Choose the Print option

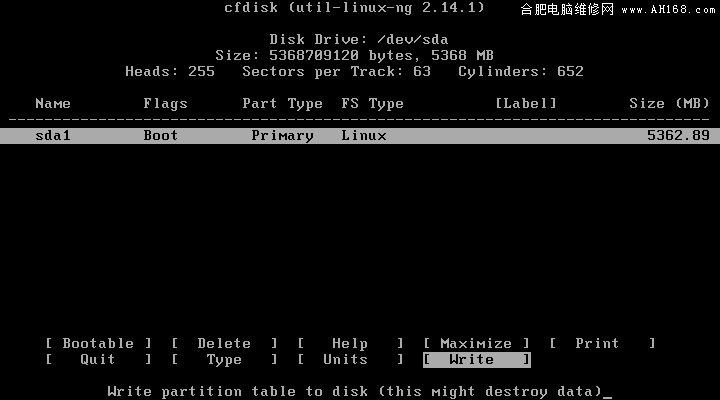pyautogui.click(x=602, y=344)
